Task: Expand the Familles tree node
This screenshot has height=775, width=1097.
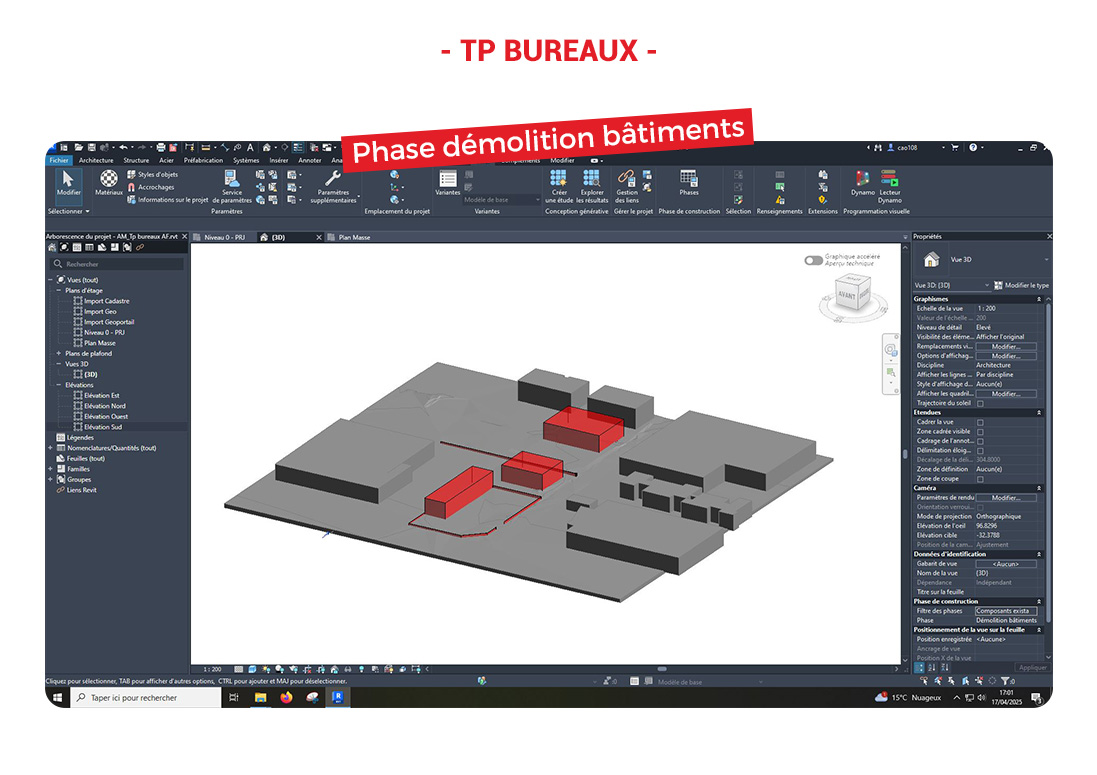Action: tap(50, 469)
